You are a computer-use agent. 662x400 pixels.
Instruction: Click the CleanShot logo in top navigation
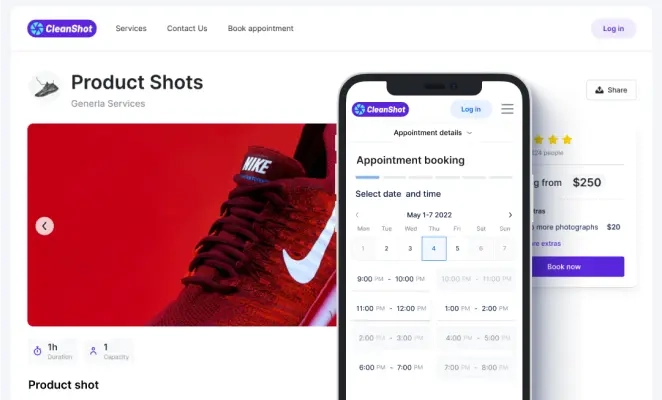pyautogui.click(x=62, y=29)
